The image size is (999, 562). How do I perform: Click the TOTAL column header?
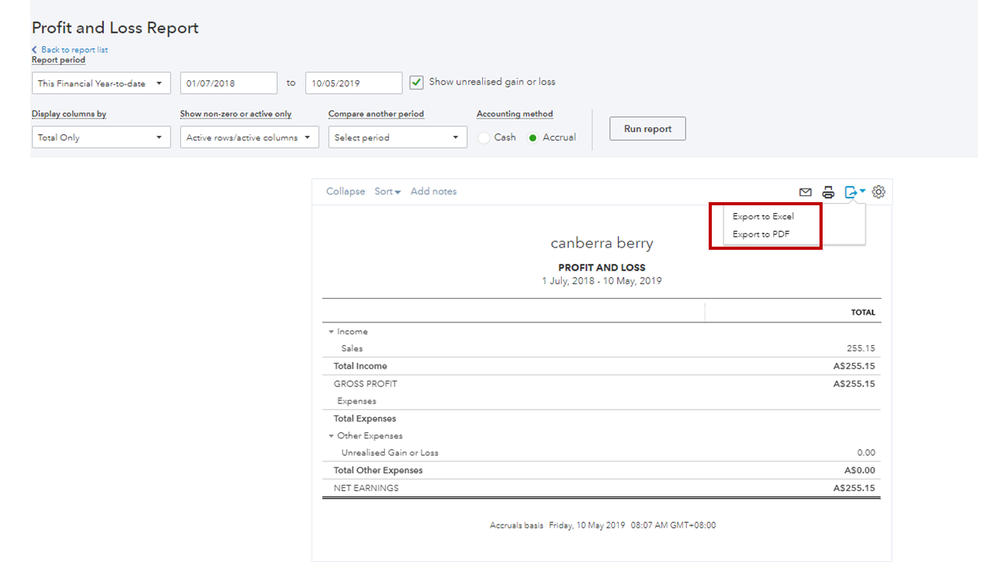(863, 312)
